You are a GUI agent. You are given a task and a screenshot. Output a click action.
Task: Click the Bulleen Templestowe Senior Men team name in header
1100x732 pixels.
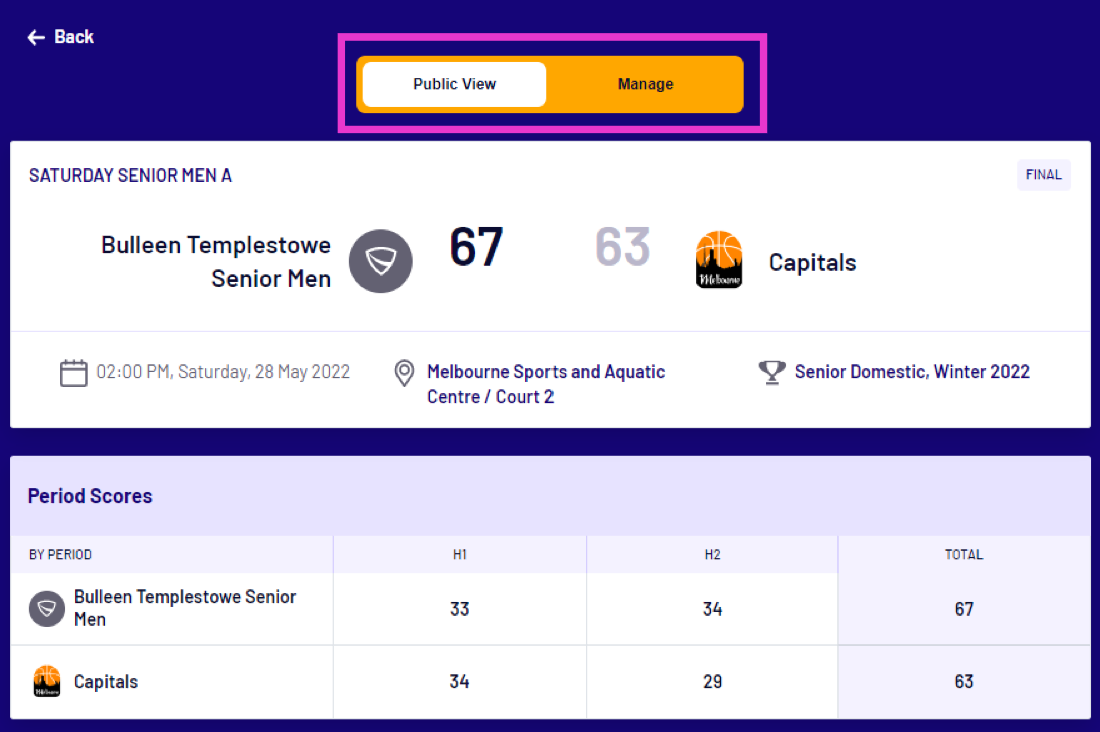coord(216,261)
